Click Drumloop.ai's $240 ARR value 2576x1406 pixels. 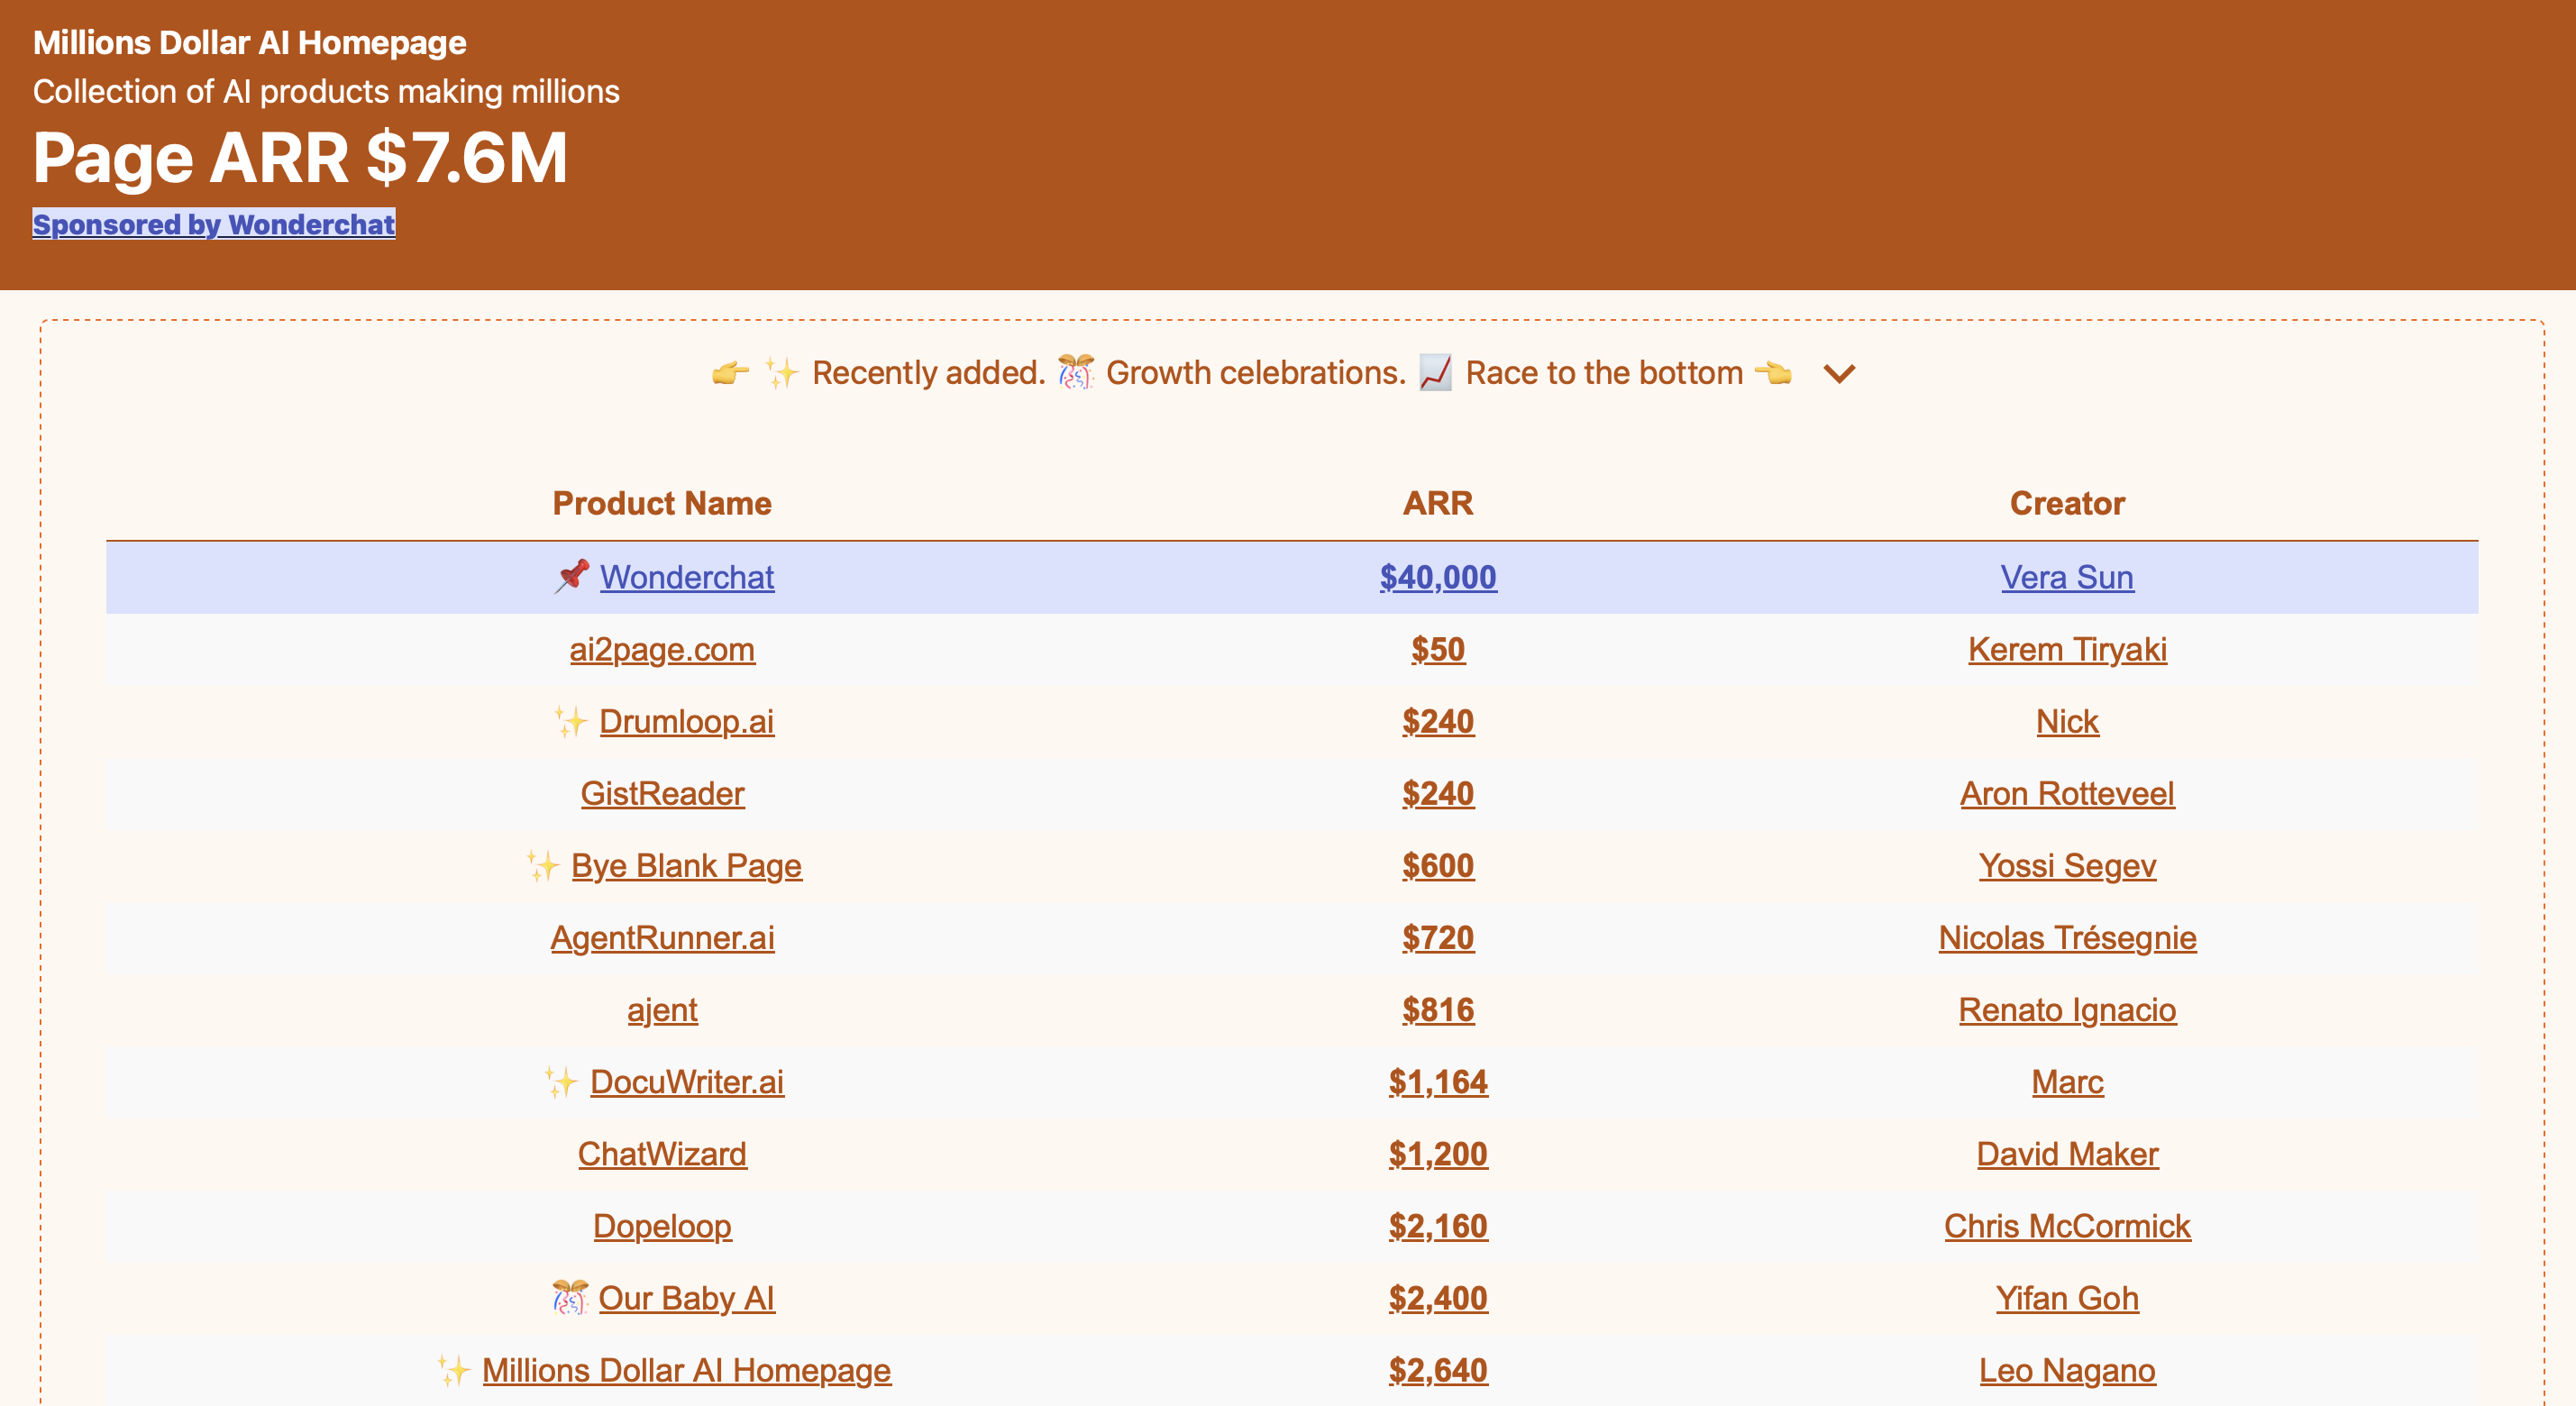click(x=1438, y=721)
